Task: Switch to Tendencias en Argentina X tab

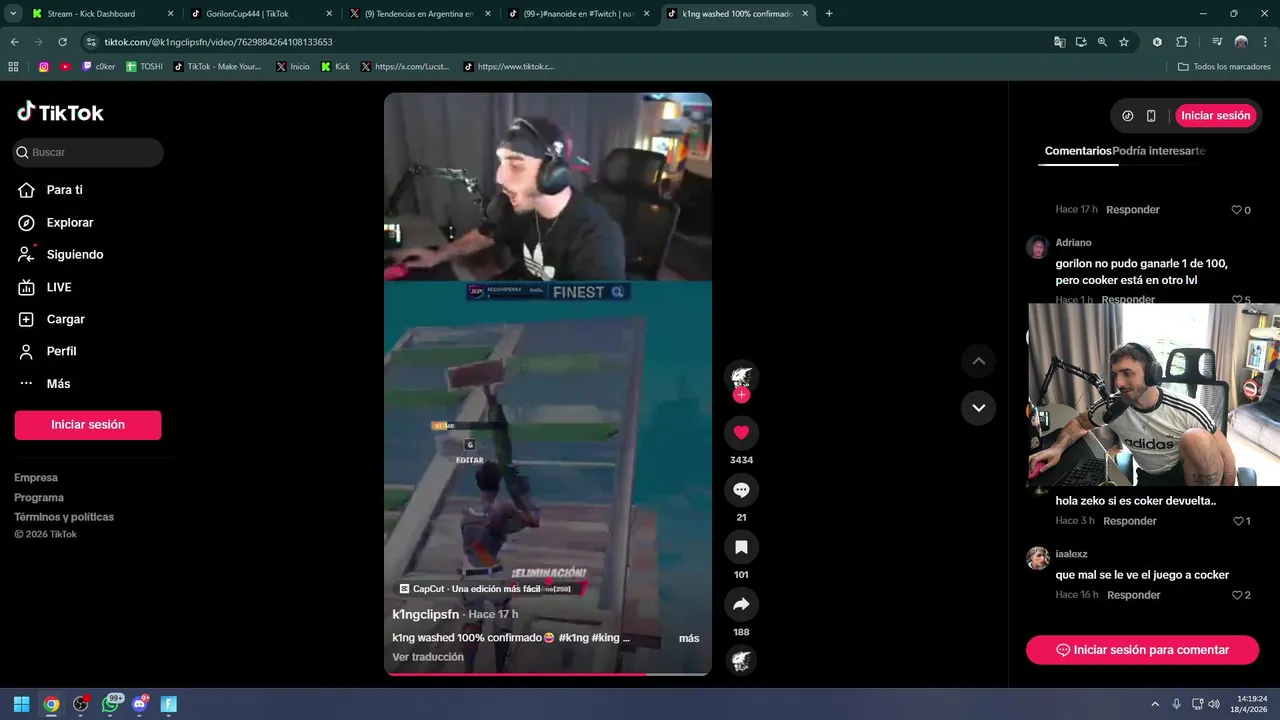Action: [418, 14]
